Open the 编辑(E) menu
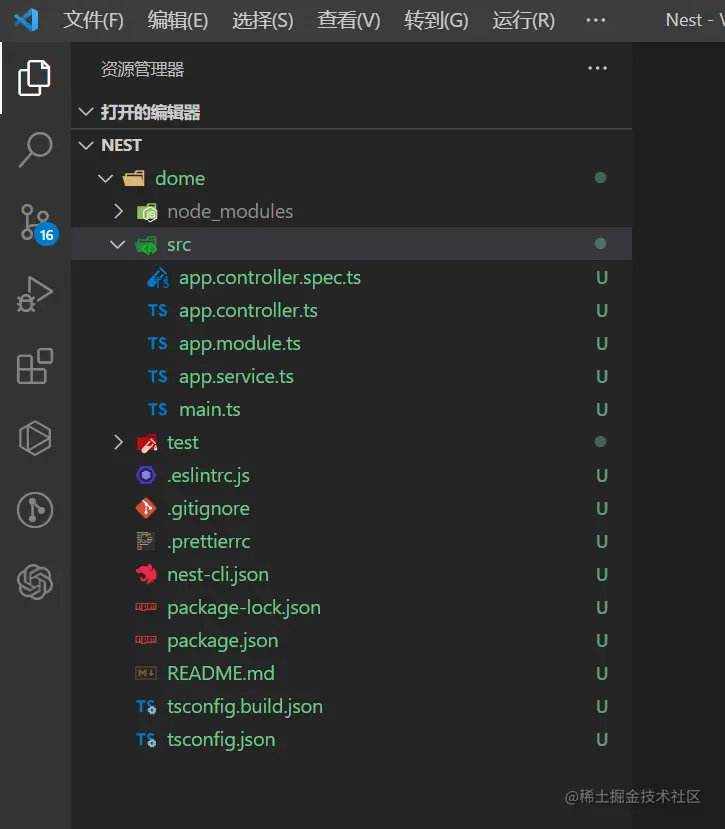725x829 pixels. pyautogui.click(x=178, y=21)
